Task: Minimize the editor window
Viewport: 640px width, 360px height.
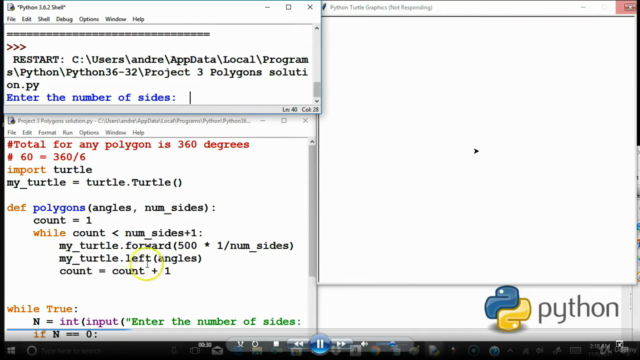Action: point(263,121)
